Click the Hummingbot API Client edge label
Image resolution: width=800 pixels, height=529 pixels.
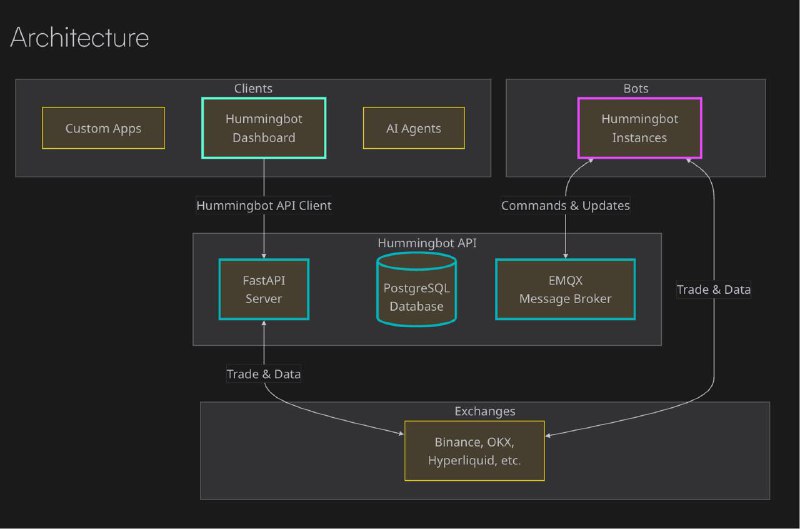point(264,206)
